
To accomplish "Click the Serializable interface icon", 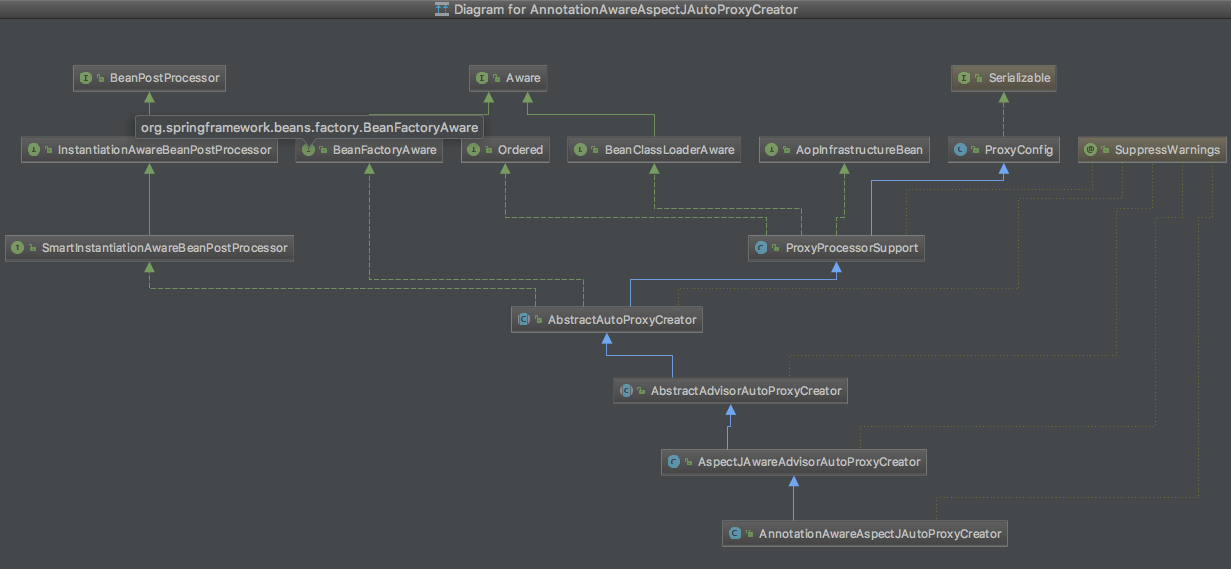I will click(x=965, y=77).
